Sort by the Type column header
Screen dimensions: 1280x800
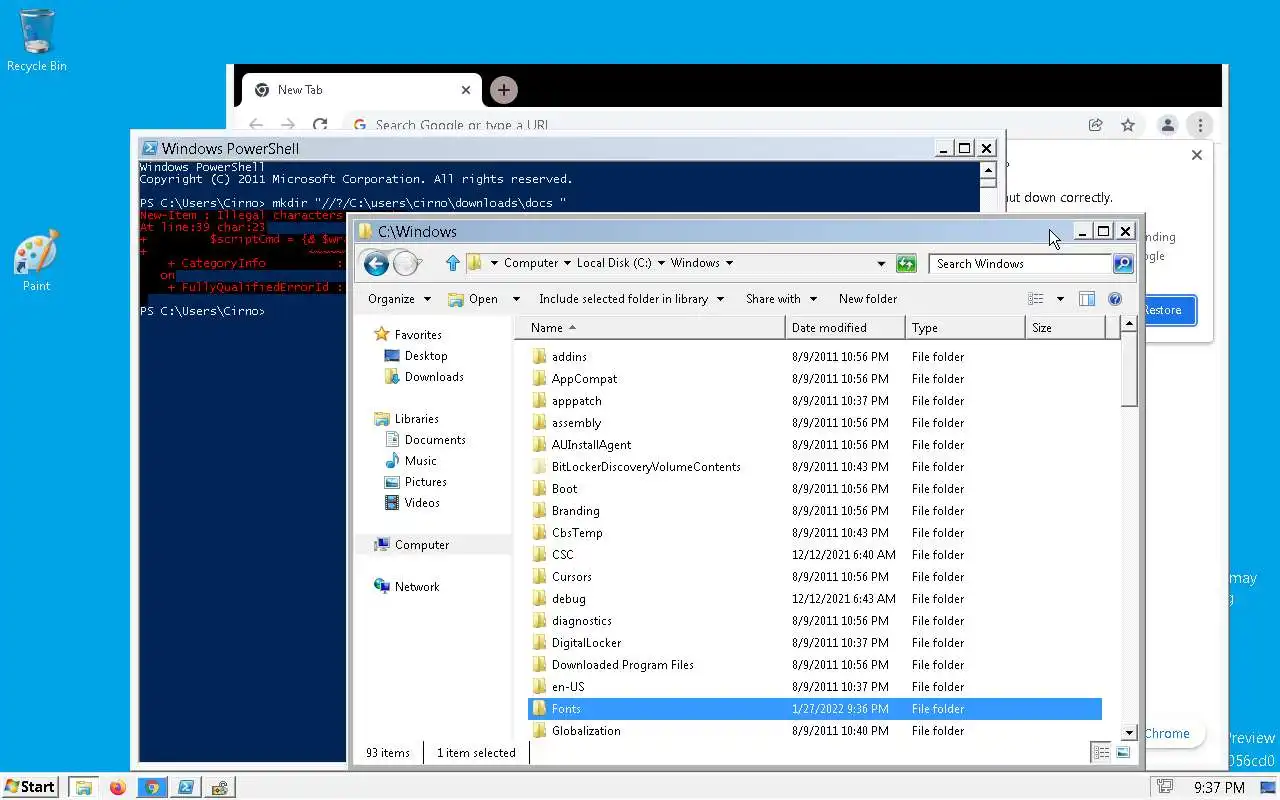pos(966,328)
